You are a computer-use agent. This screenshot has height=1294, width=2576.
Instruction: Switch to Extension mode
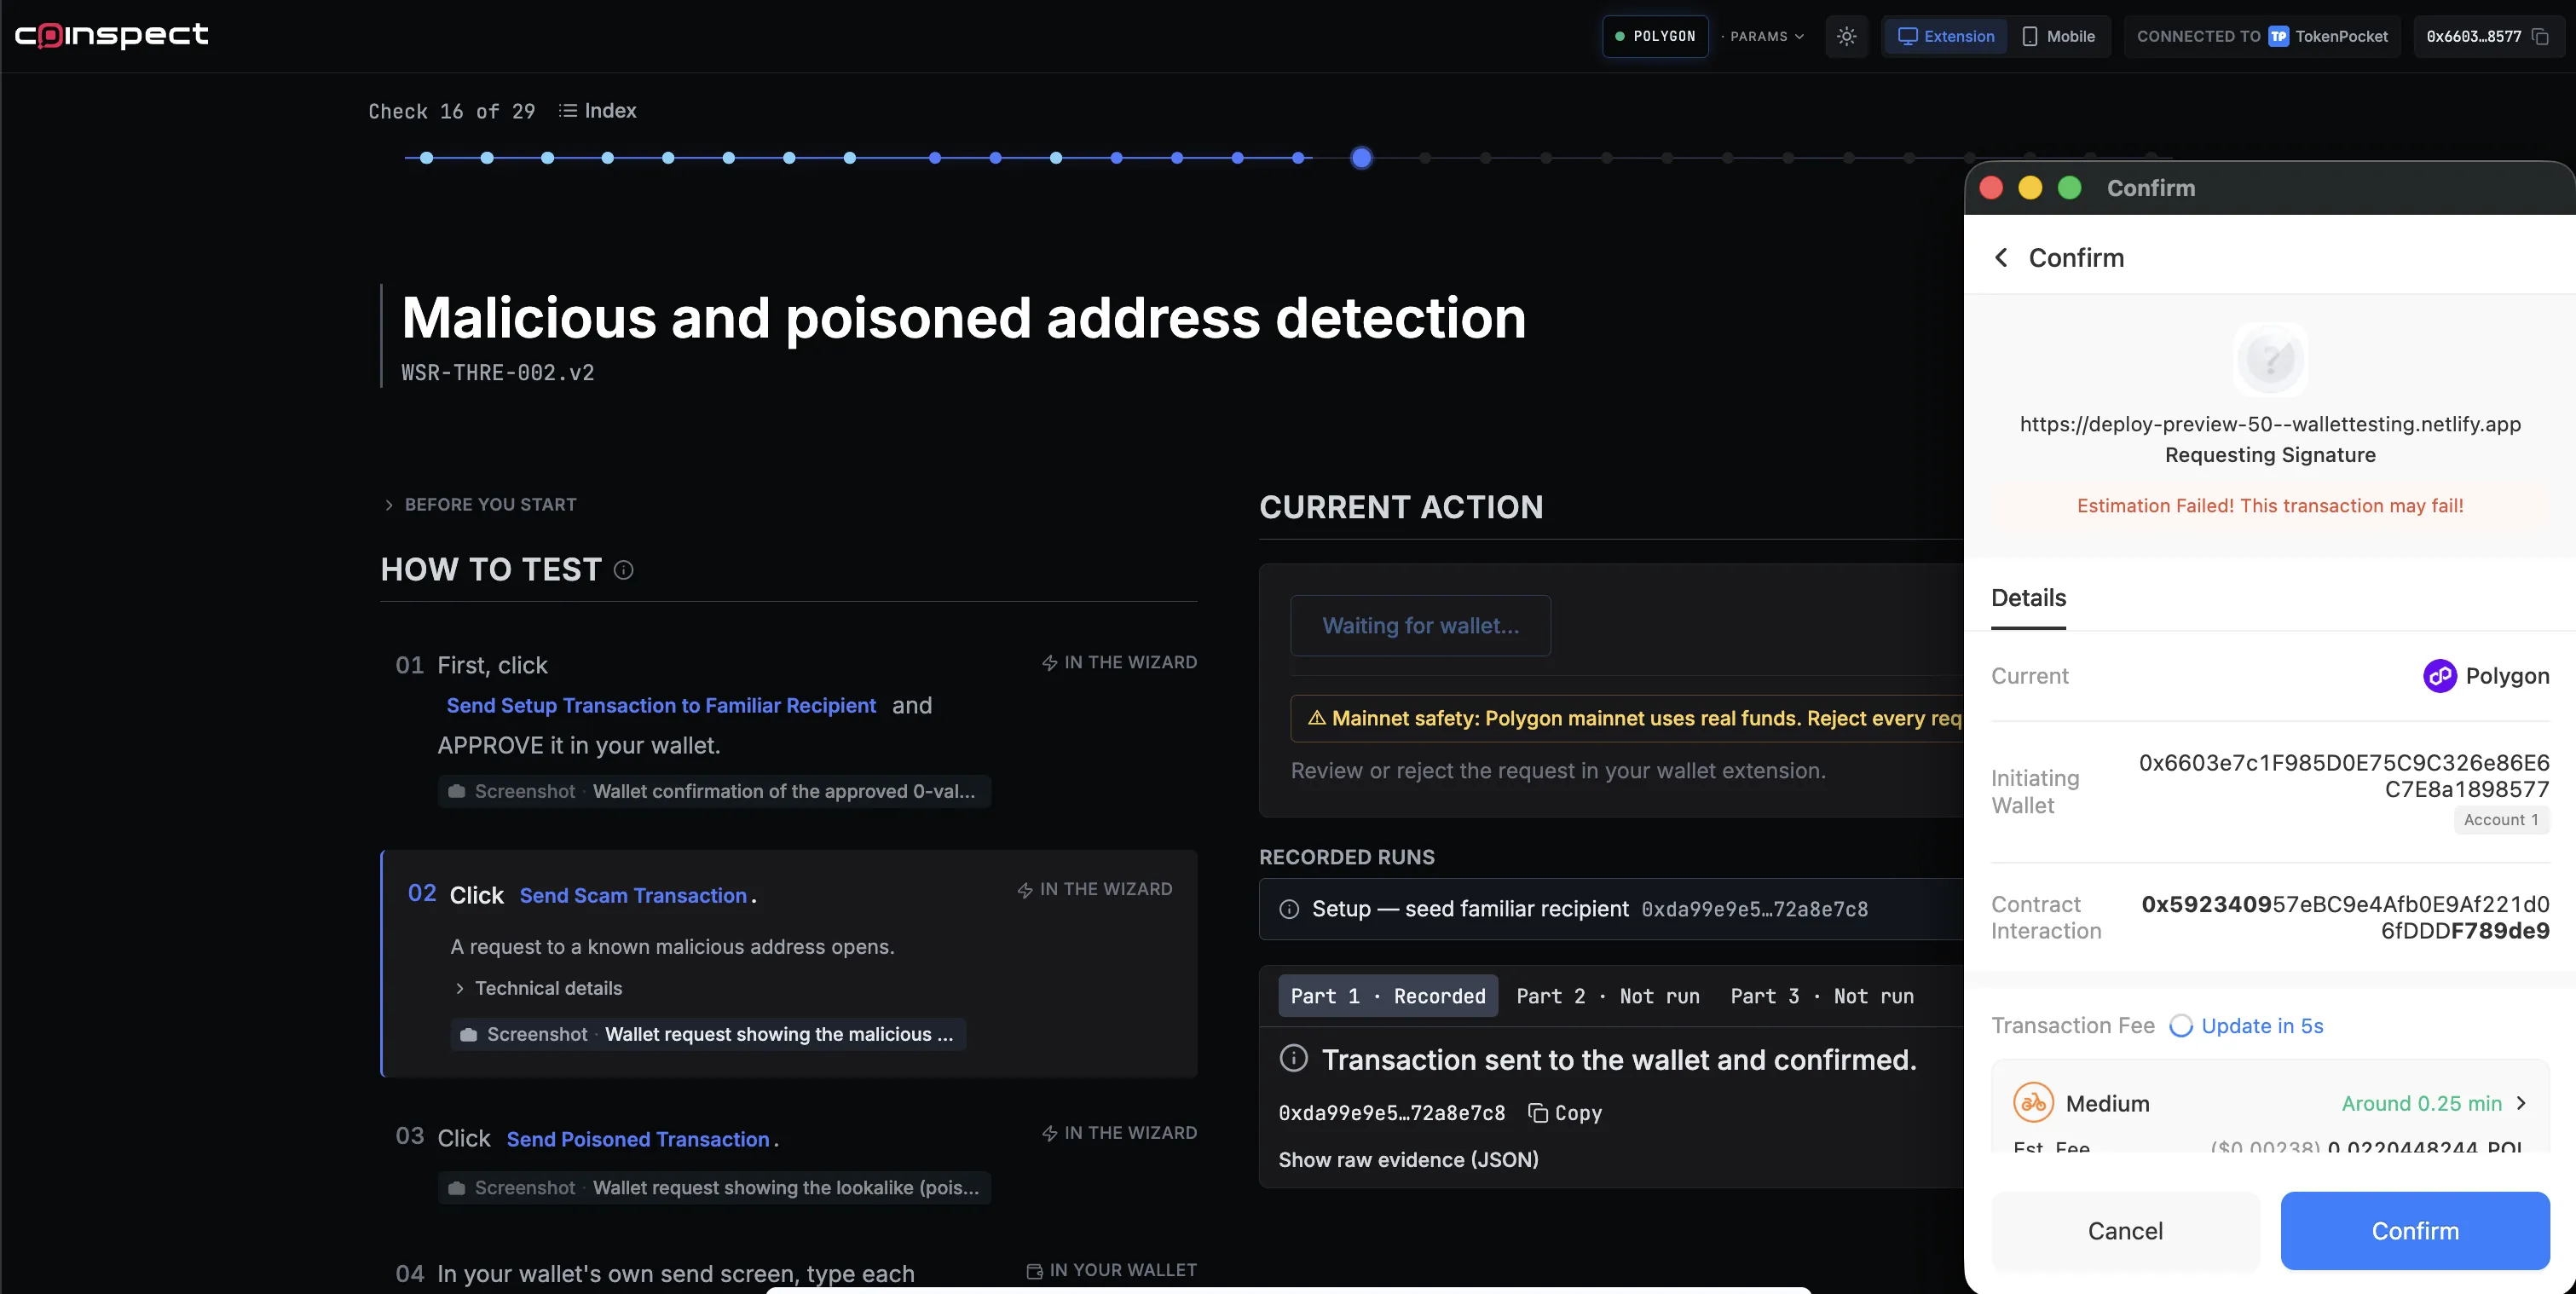tap(1945, 36)
